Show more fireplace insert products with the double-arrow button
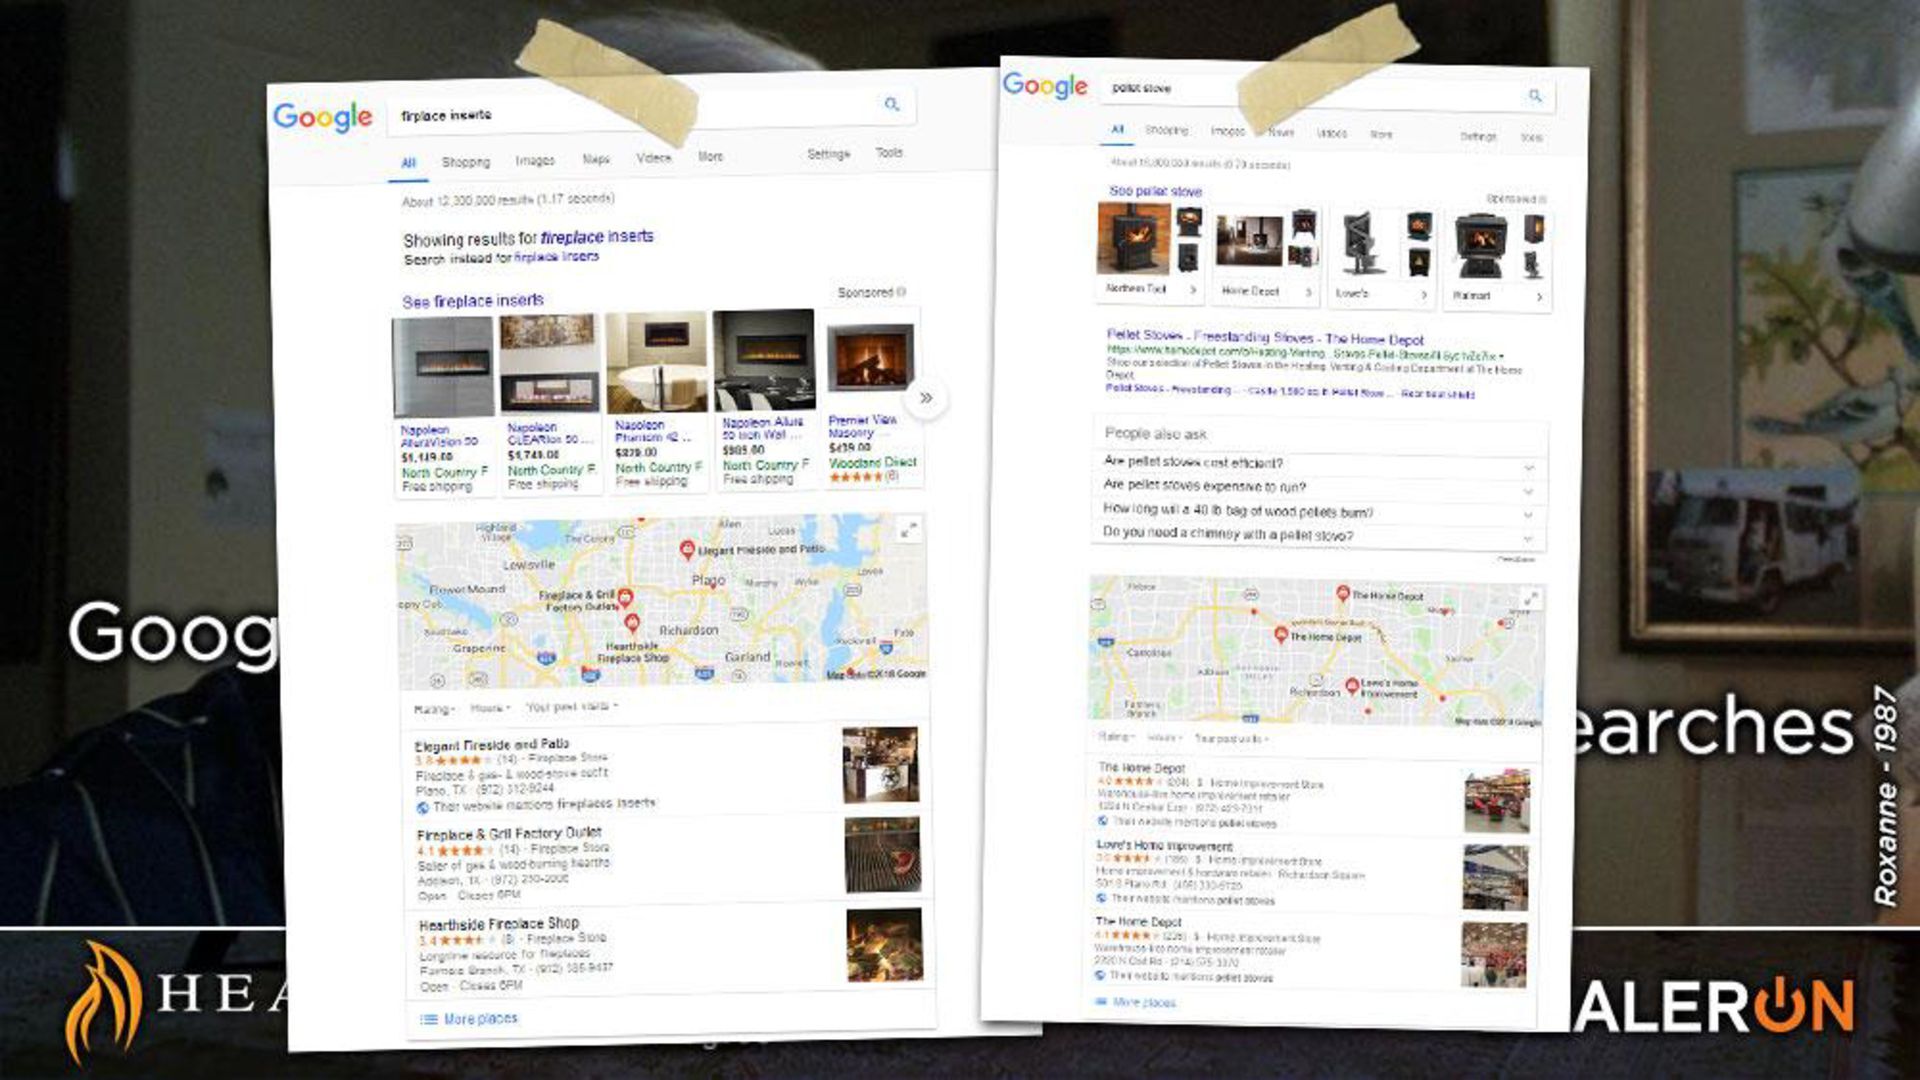This screenshot has width=1920, height=1080. tap(926, 398)
